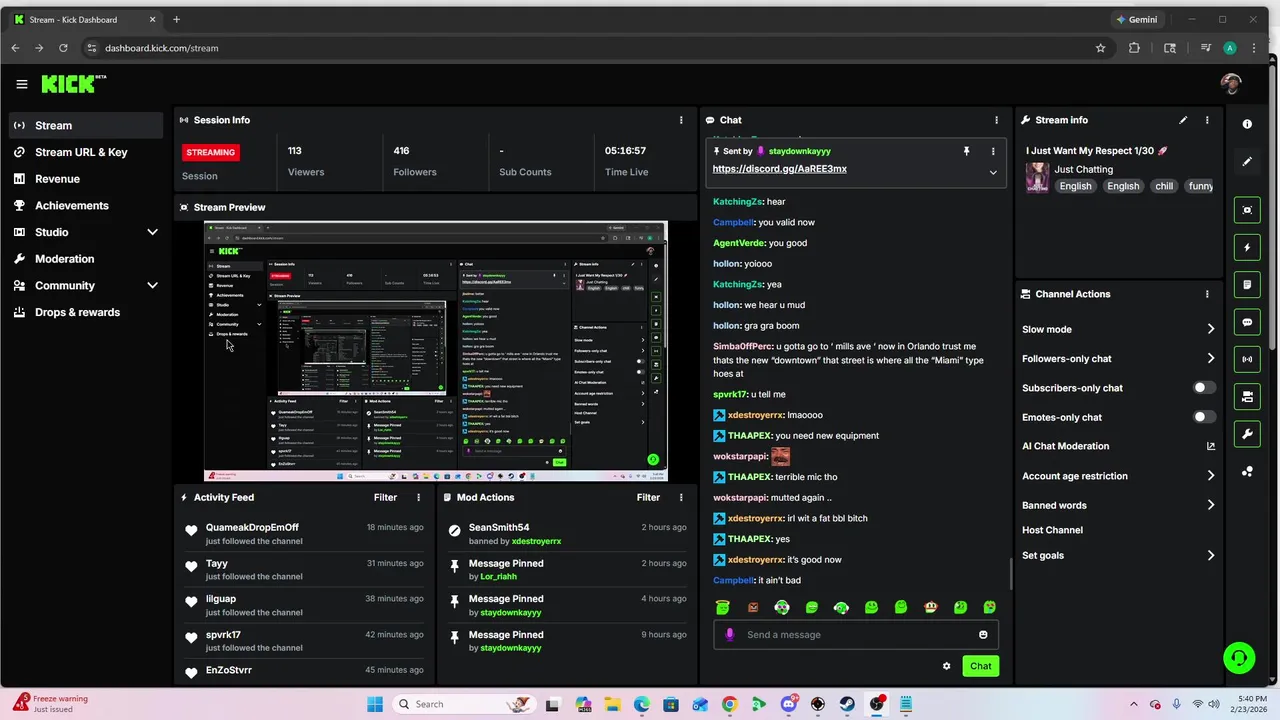Open Followers-only chat settings arrow
The width and height of the screenshot is (1280, 720).
[x=1210, y=358]
